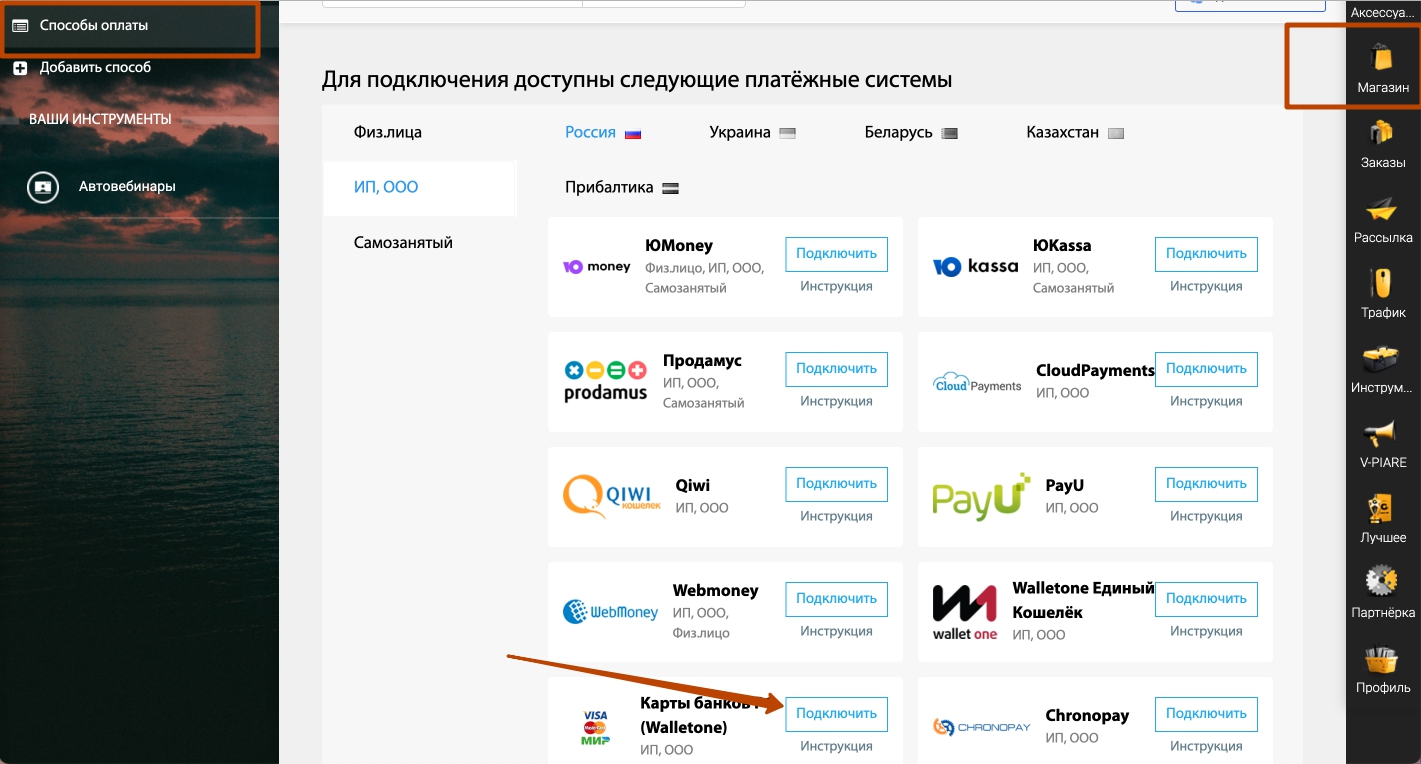Connect Продамус with Подключить
The image size is (1421, 764).
point(836,369)
